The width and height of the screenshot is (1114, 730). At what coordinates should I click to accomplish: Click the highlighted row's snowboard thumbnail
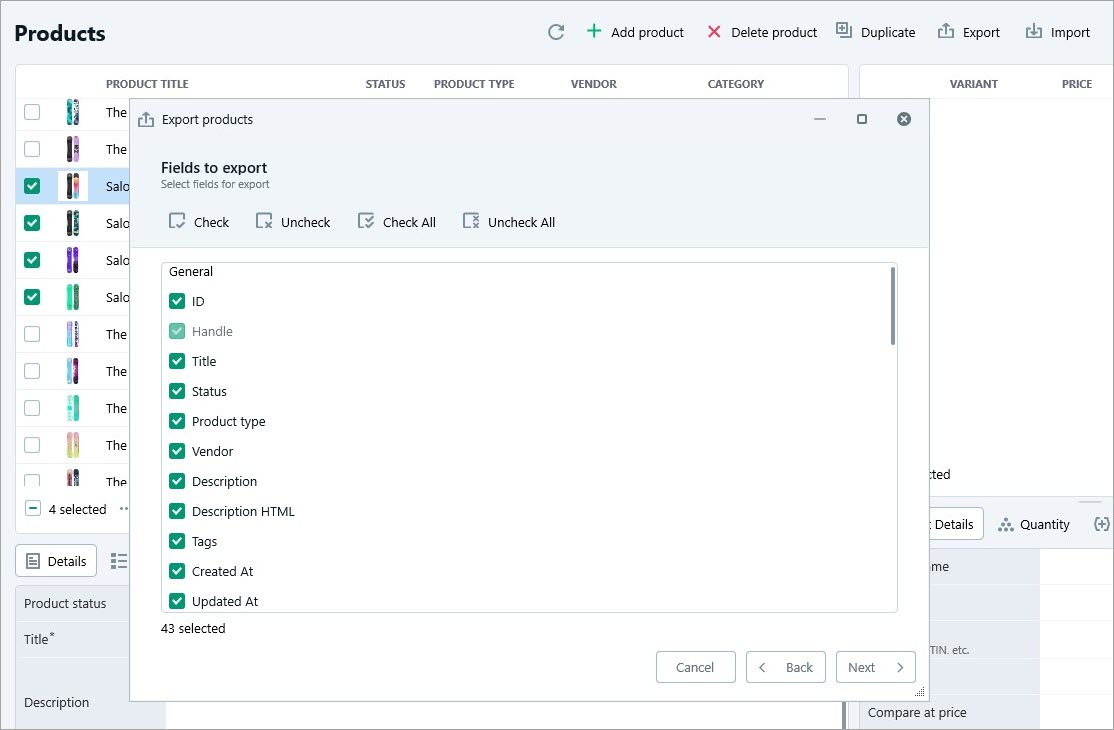72,186
